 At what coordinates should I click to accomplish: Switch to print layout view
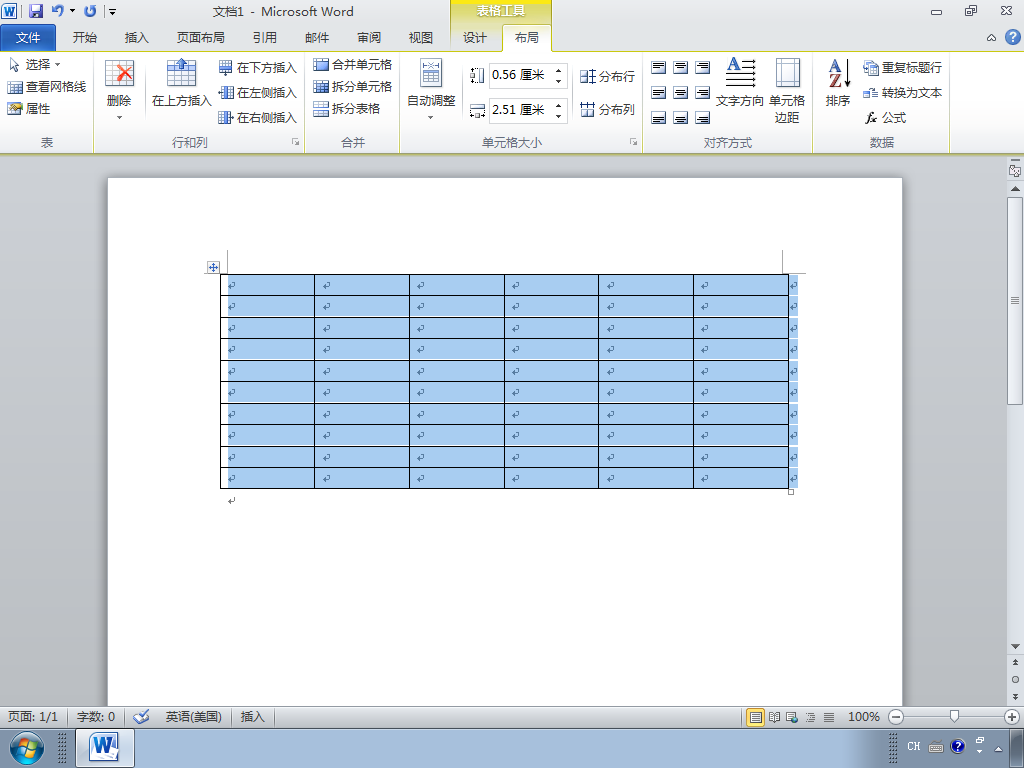(x=756, y=717)
